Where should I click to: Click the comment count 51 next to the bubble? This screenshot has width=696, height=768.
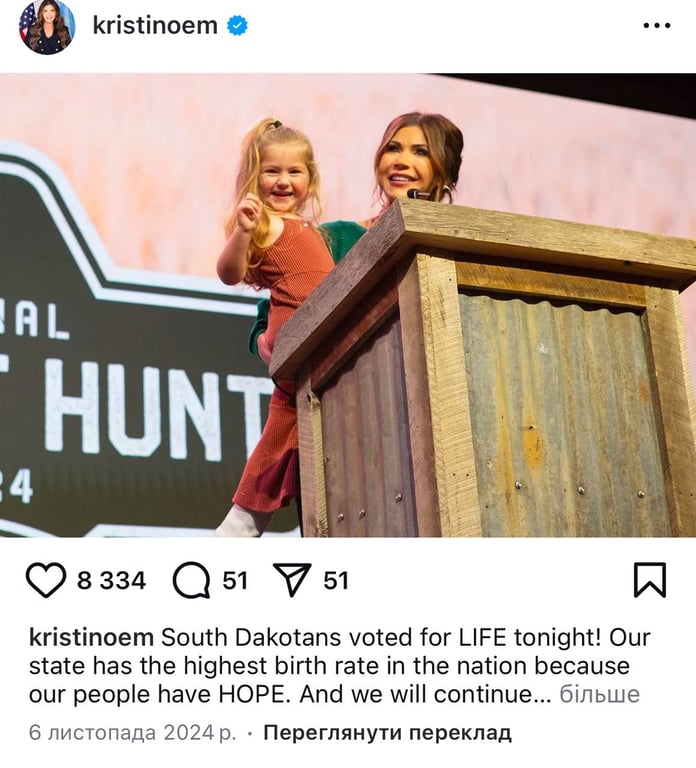(235, 580)
